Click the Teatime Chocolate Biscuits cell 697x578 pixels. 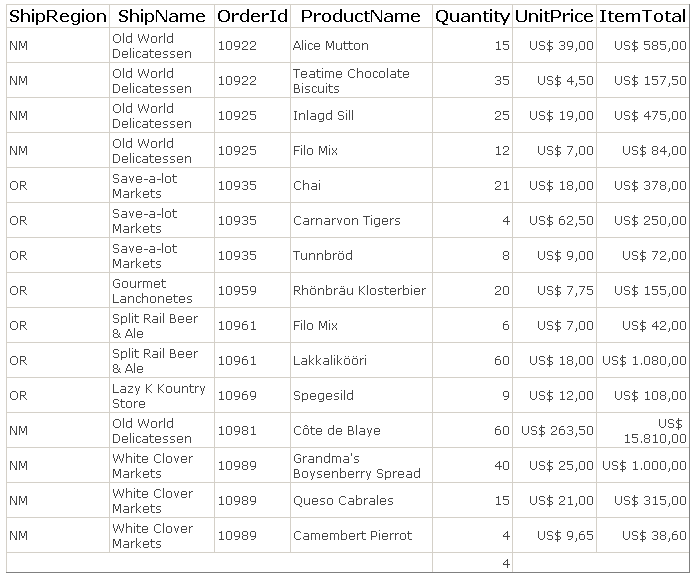351,81
